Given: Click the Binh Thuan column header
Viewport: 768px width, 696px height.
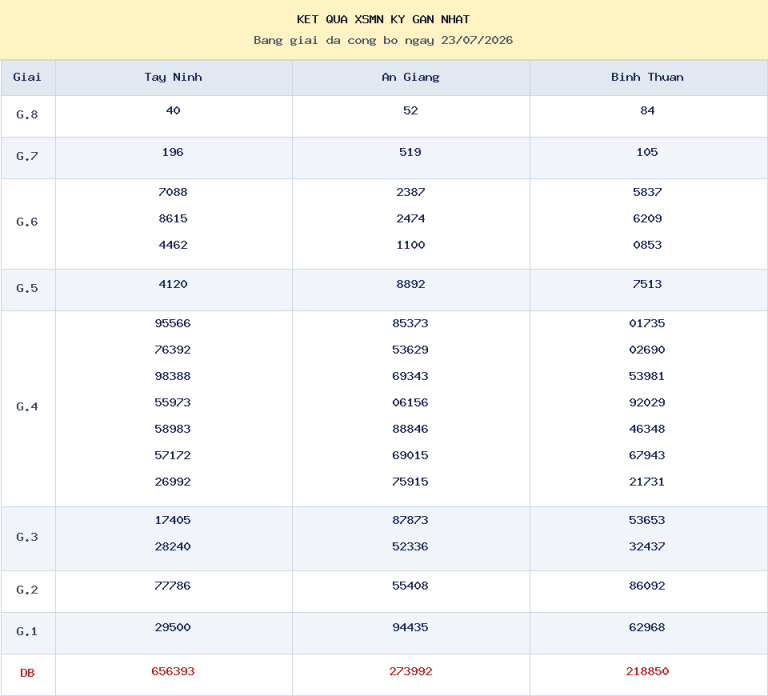Looking at the screenshot, I should [x=648, y=77].
